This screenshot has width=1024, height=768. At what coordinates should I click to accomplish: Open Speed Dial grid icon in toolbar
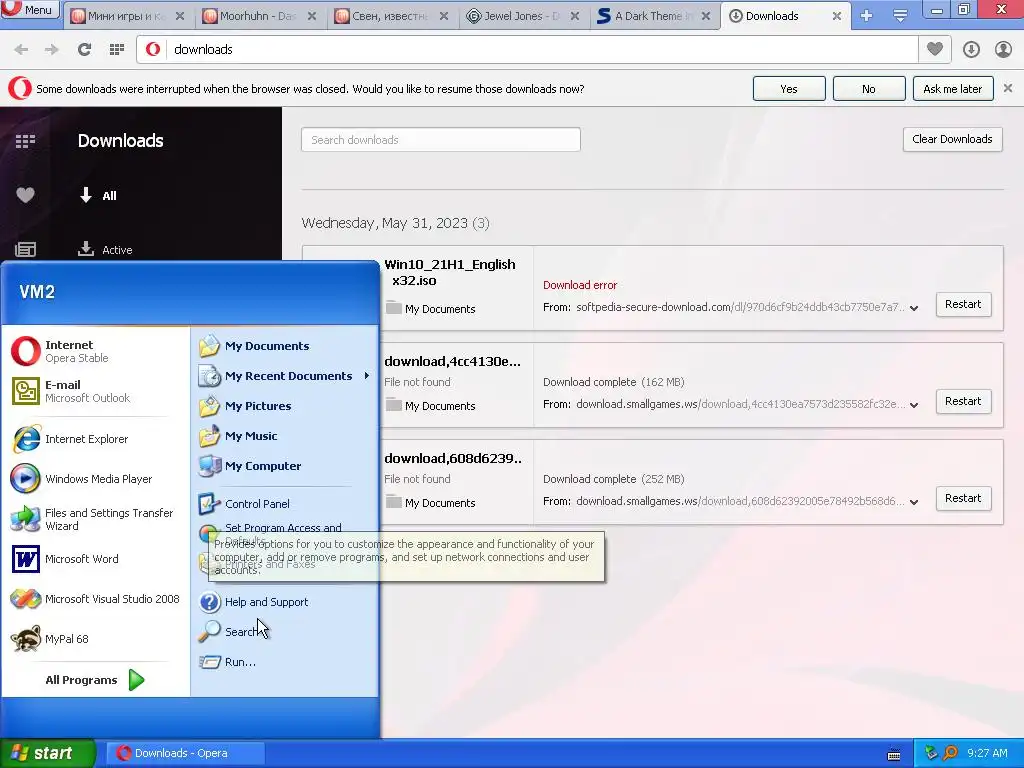[x=117, y=50]
